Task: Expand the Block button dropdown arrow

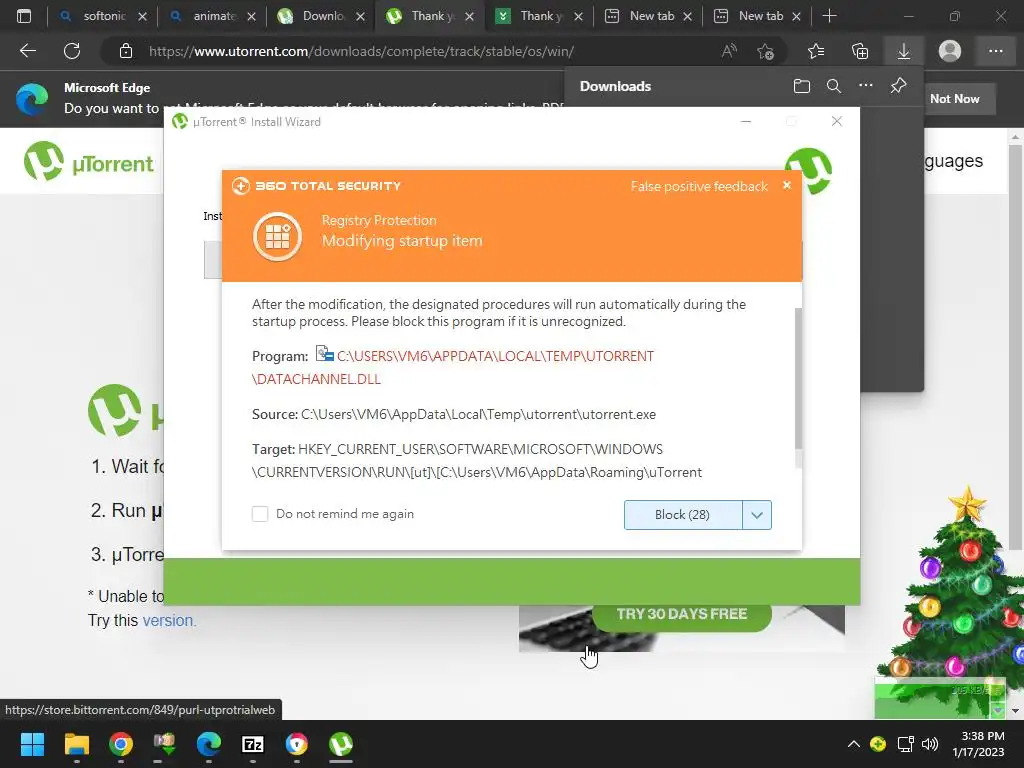Action: tap(757, 515)
